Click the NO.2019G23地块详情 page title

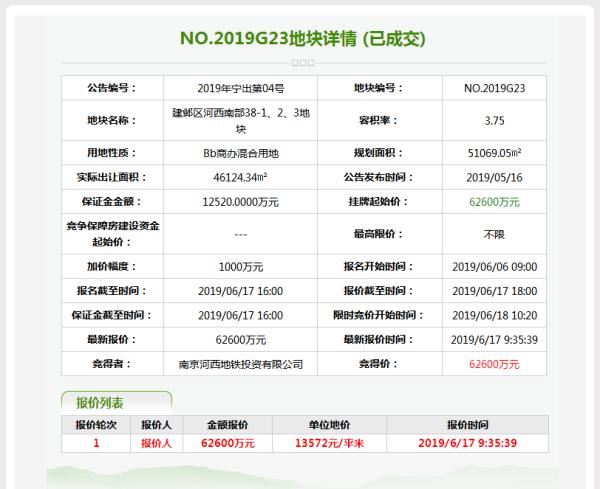302,38
